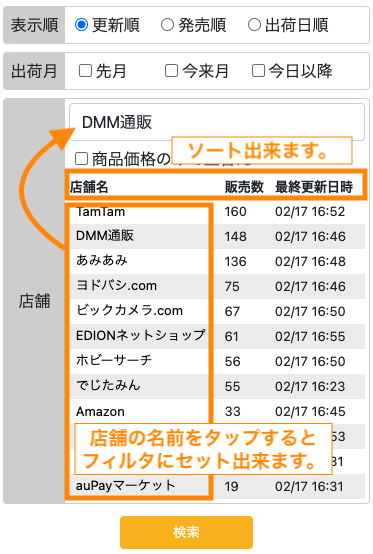
Task: Select the 出荷日順 radio button
Action: click(254, 25)
